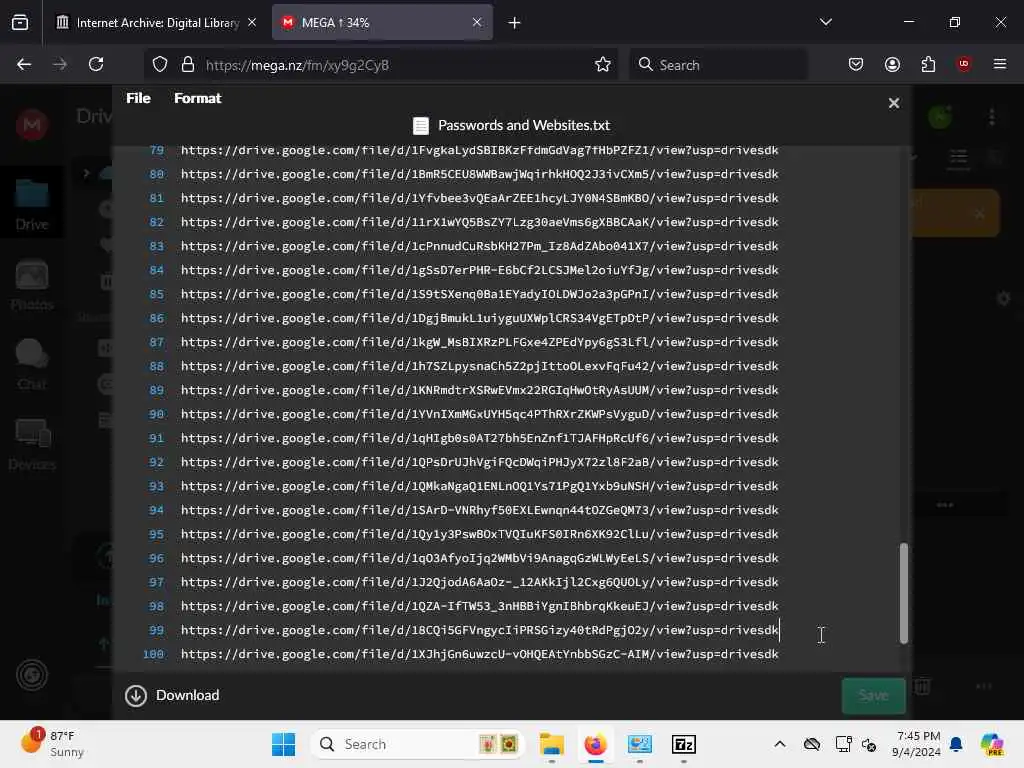Click the tracking protection shield icon

click(x=160, y=65)
